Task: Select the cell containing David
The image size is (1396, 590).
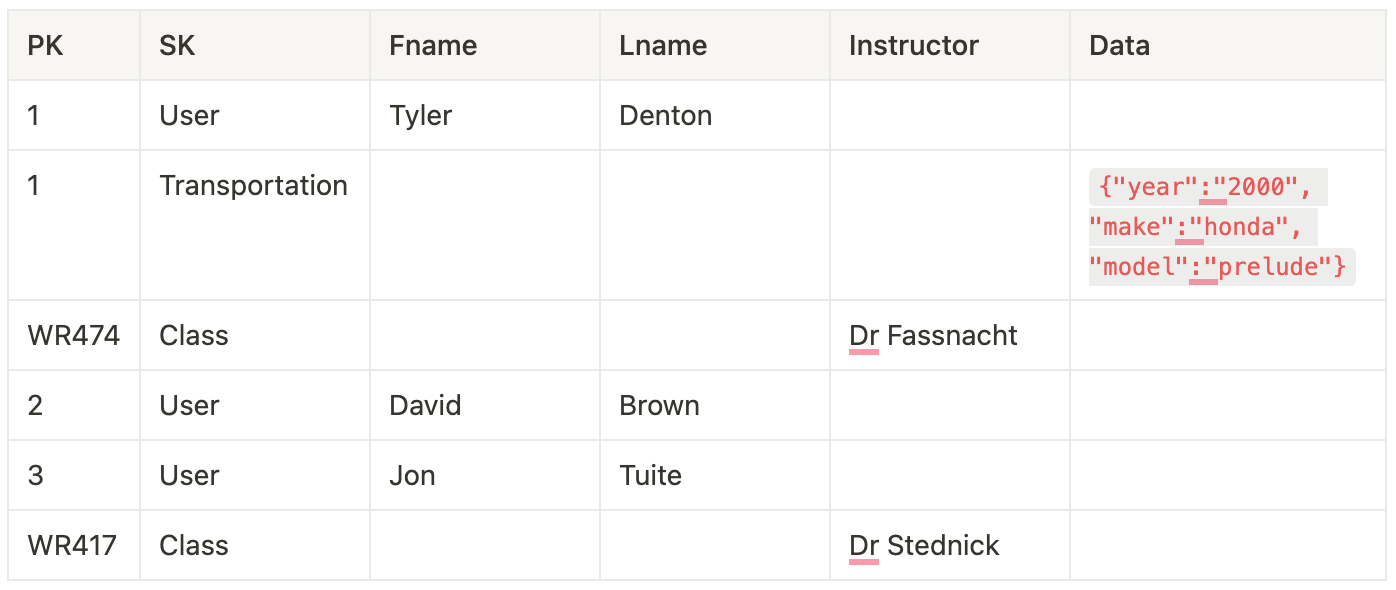Action: click(x=425, y=406)
